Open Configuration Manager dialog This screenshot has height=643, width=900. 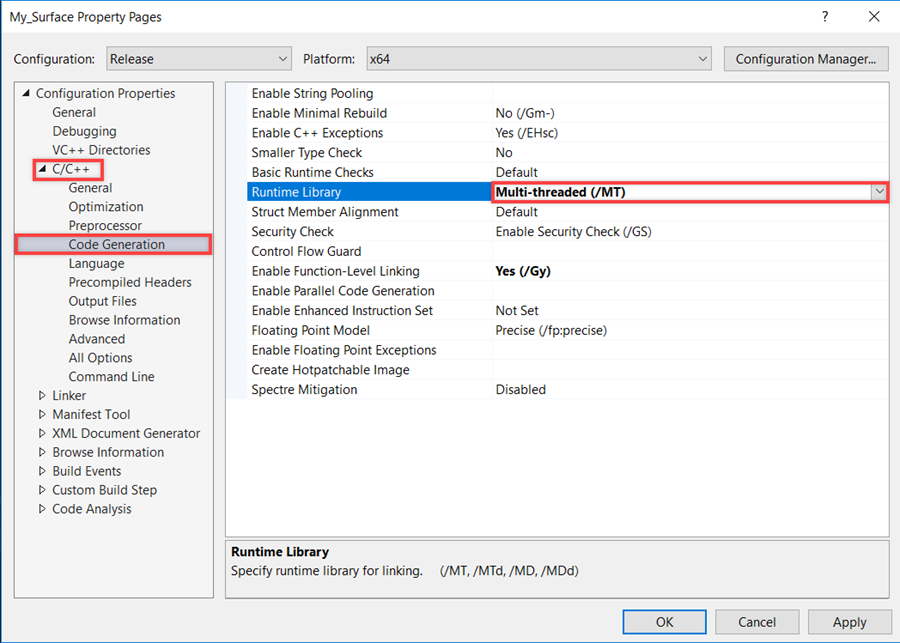coord(805,59)
